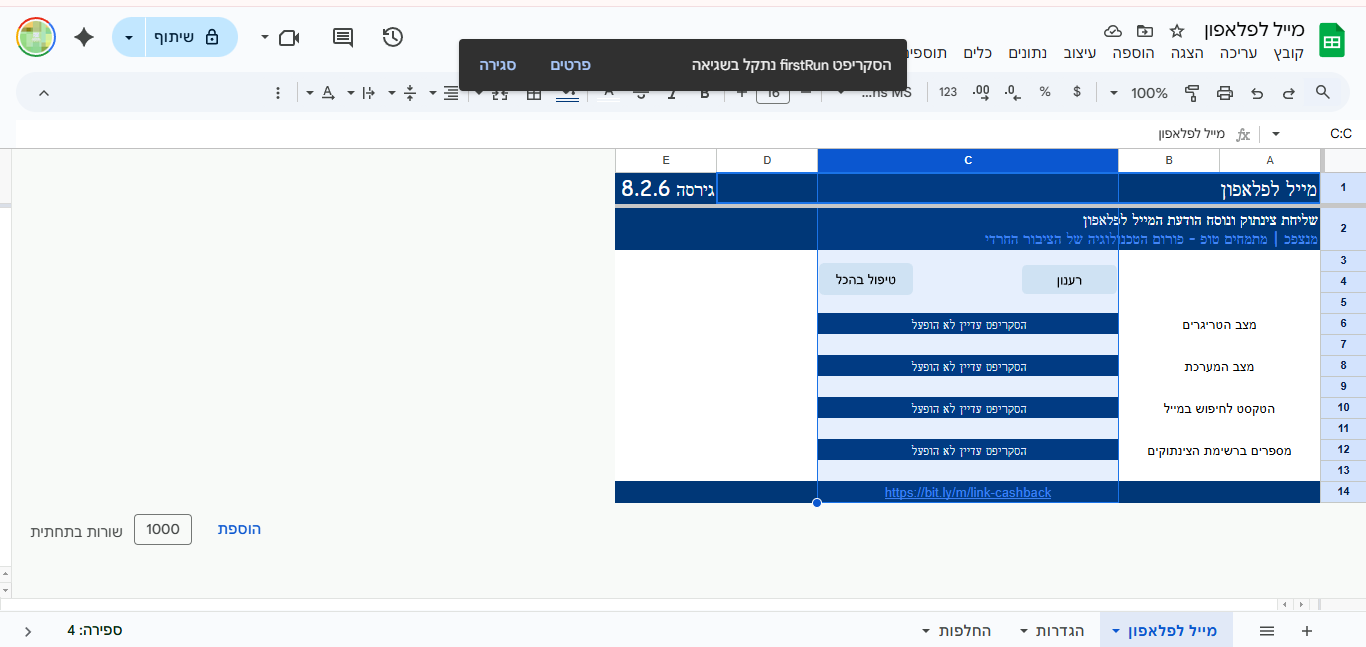The width and height of the screenshot is (1366, 647).
Task: Open the zoom 100% dropdown
Action: click(x=1139, y=93)
